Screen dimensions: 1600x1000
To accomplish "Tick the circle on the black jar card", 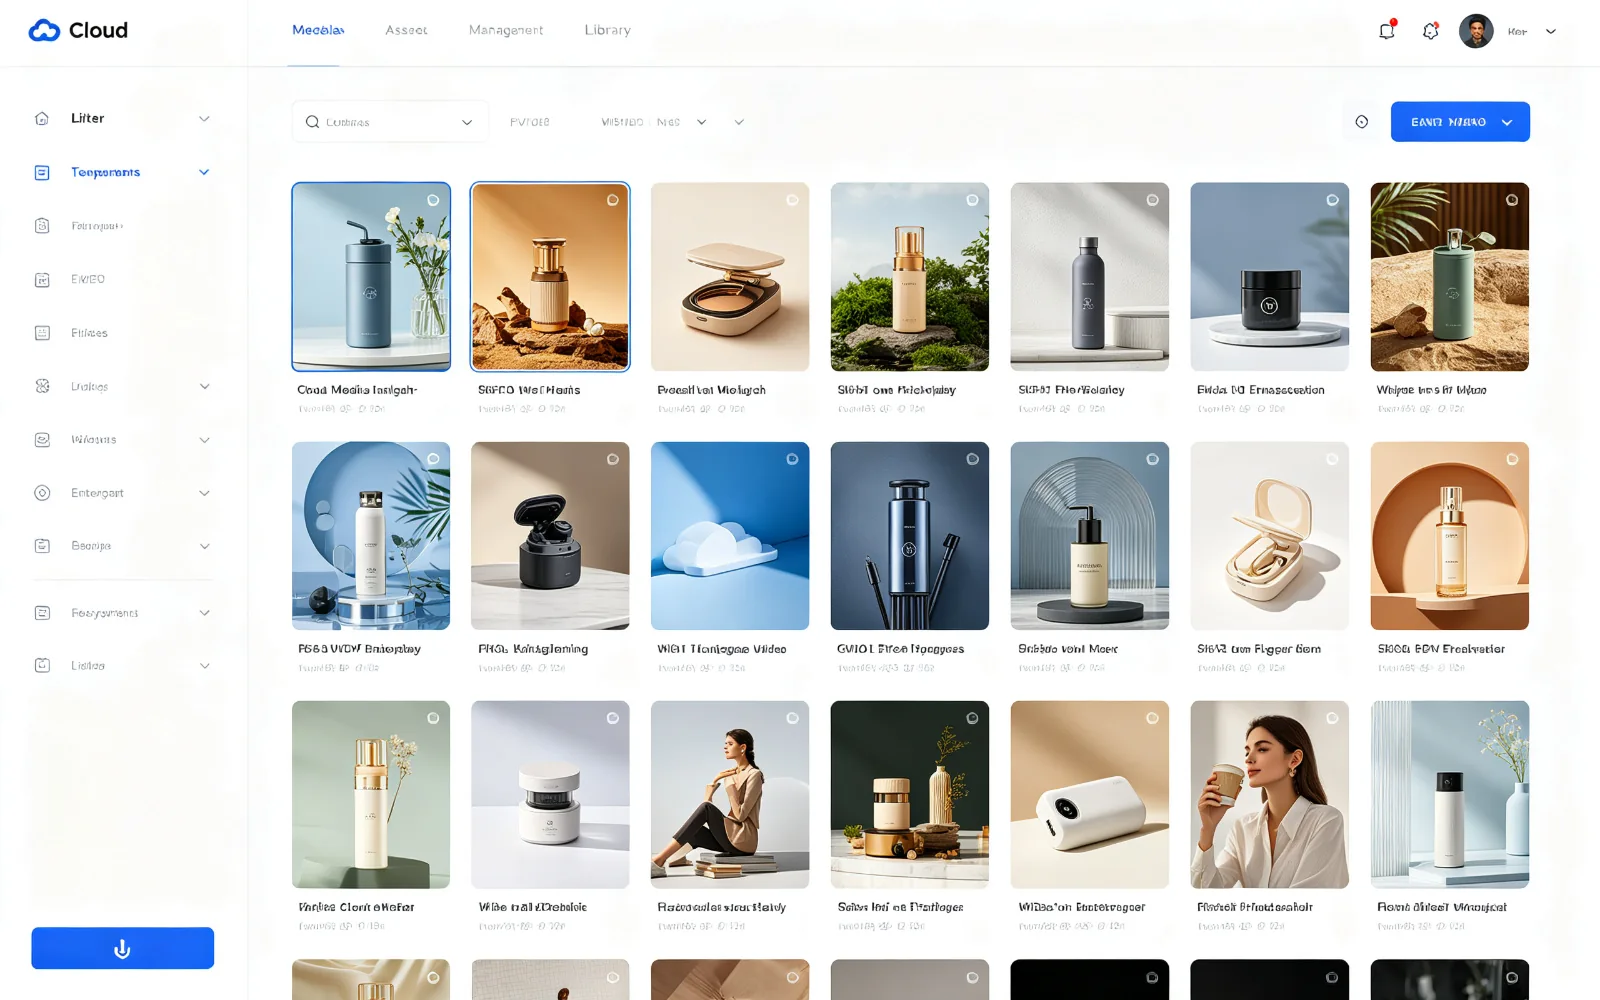I will (1332, 200).
